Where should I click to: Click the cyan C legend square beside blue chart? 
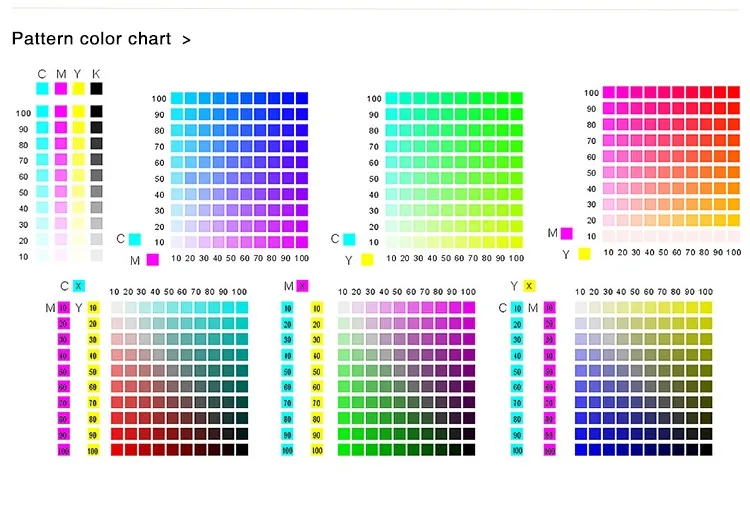point(135,239)
